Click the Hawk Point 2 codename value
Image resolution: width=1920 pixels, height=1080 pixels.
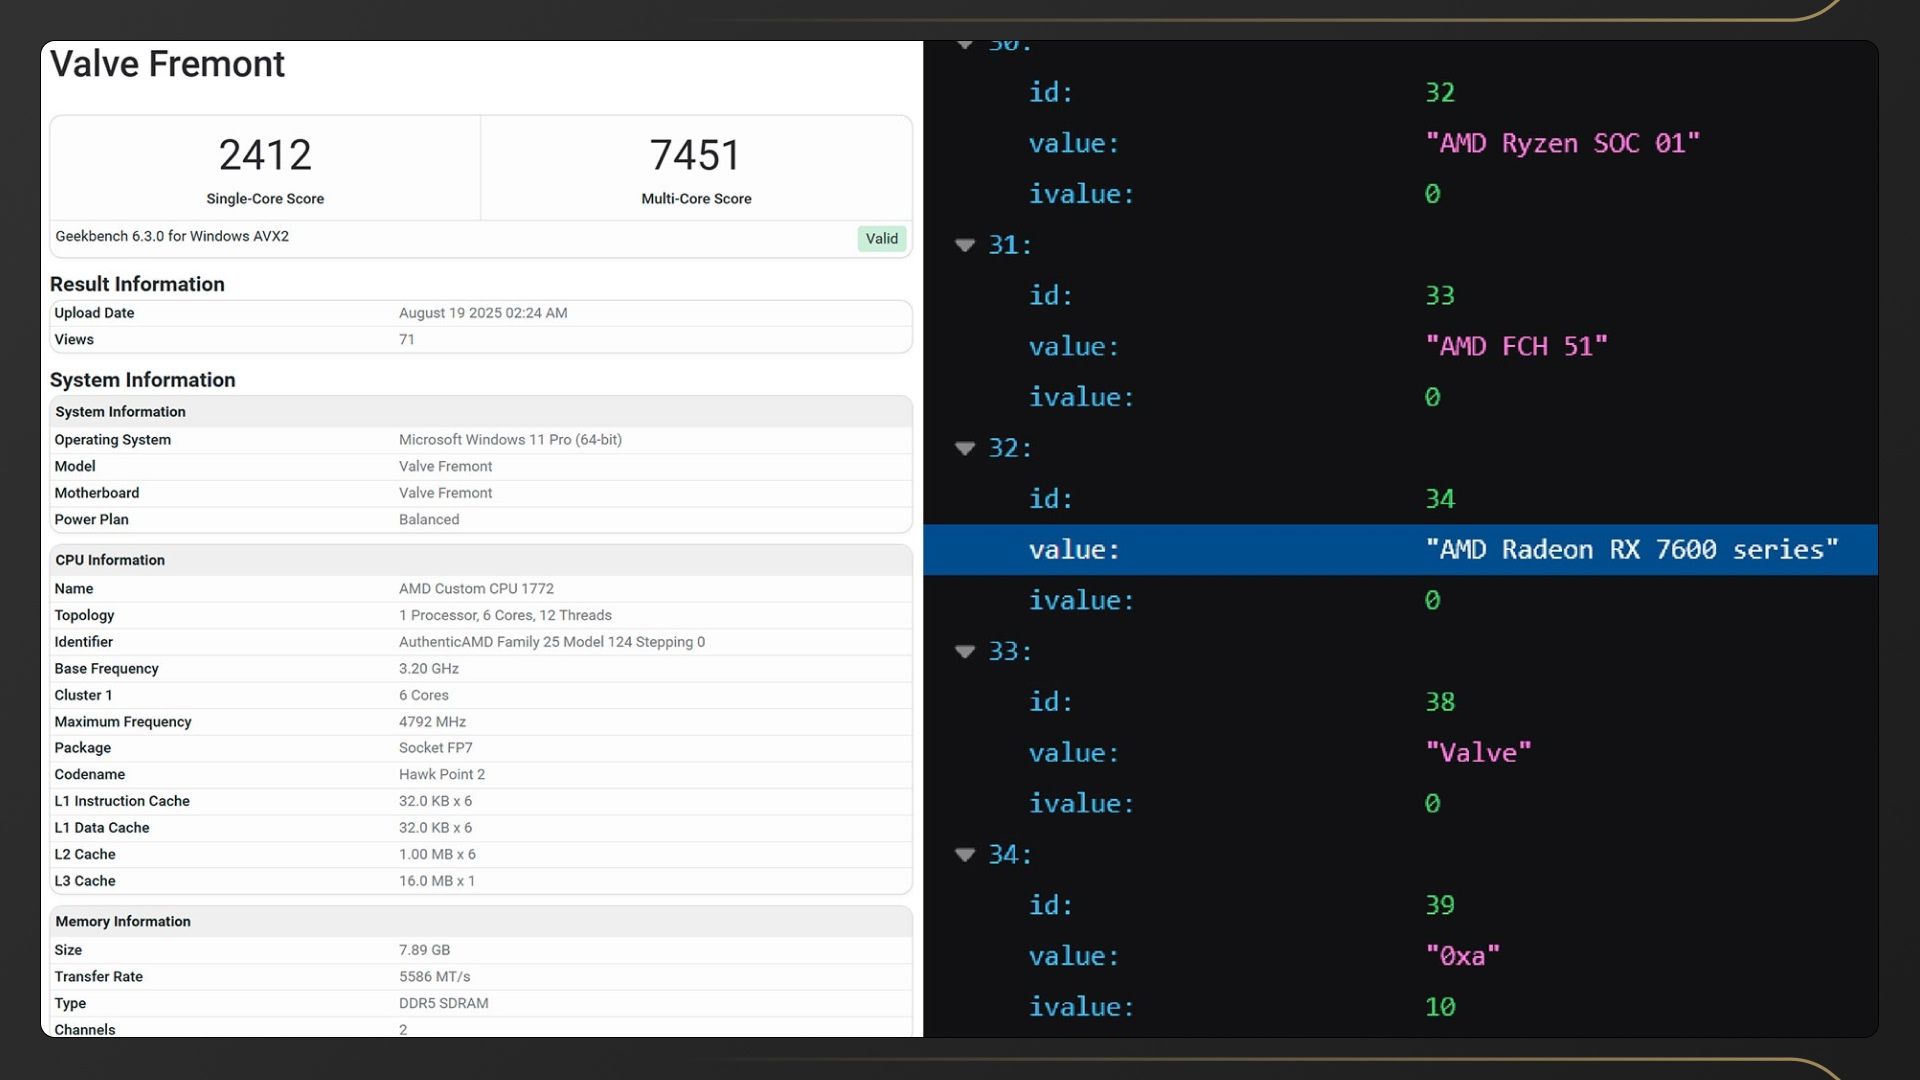click(442, 774)
